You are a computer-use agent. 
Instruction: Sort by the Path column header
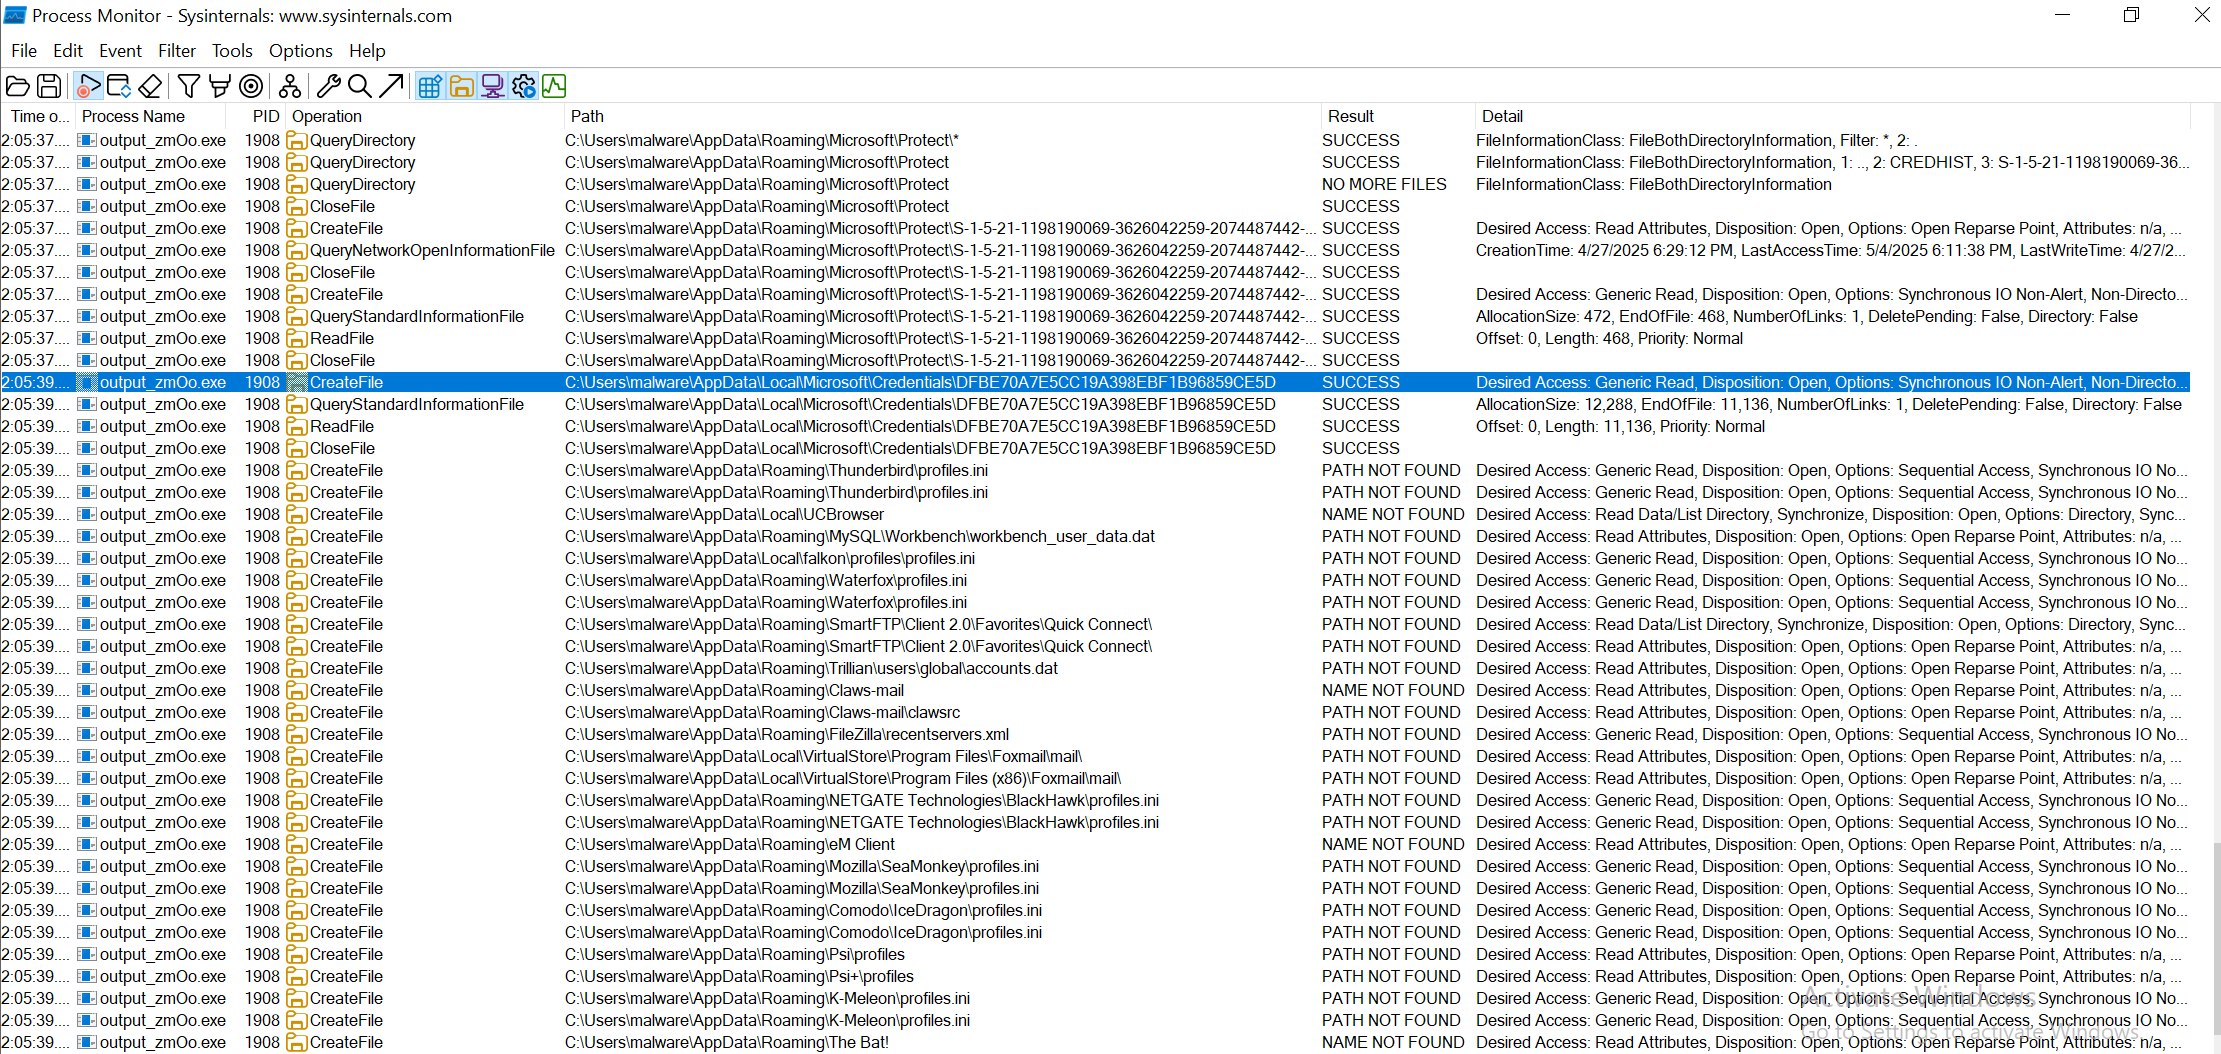click(942, 116)
